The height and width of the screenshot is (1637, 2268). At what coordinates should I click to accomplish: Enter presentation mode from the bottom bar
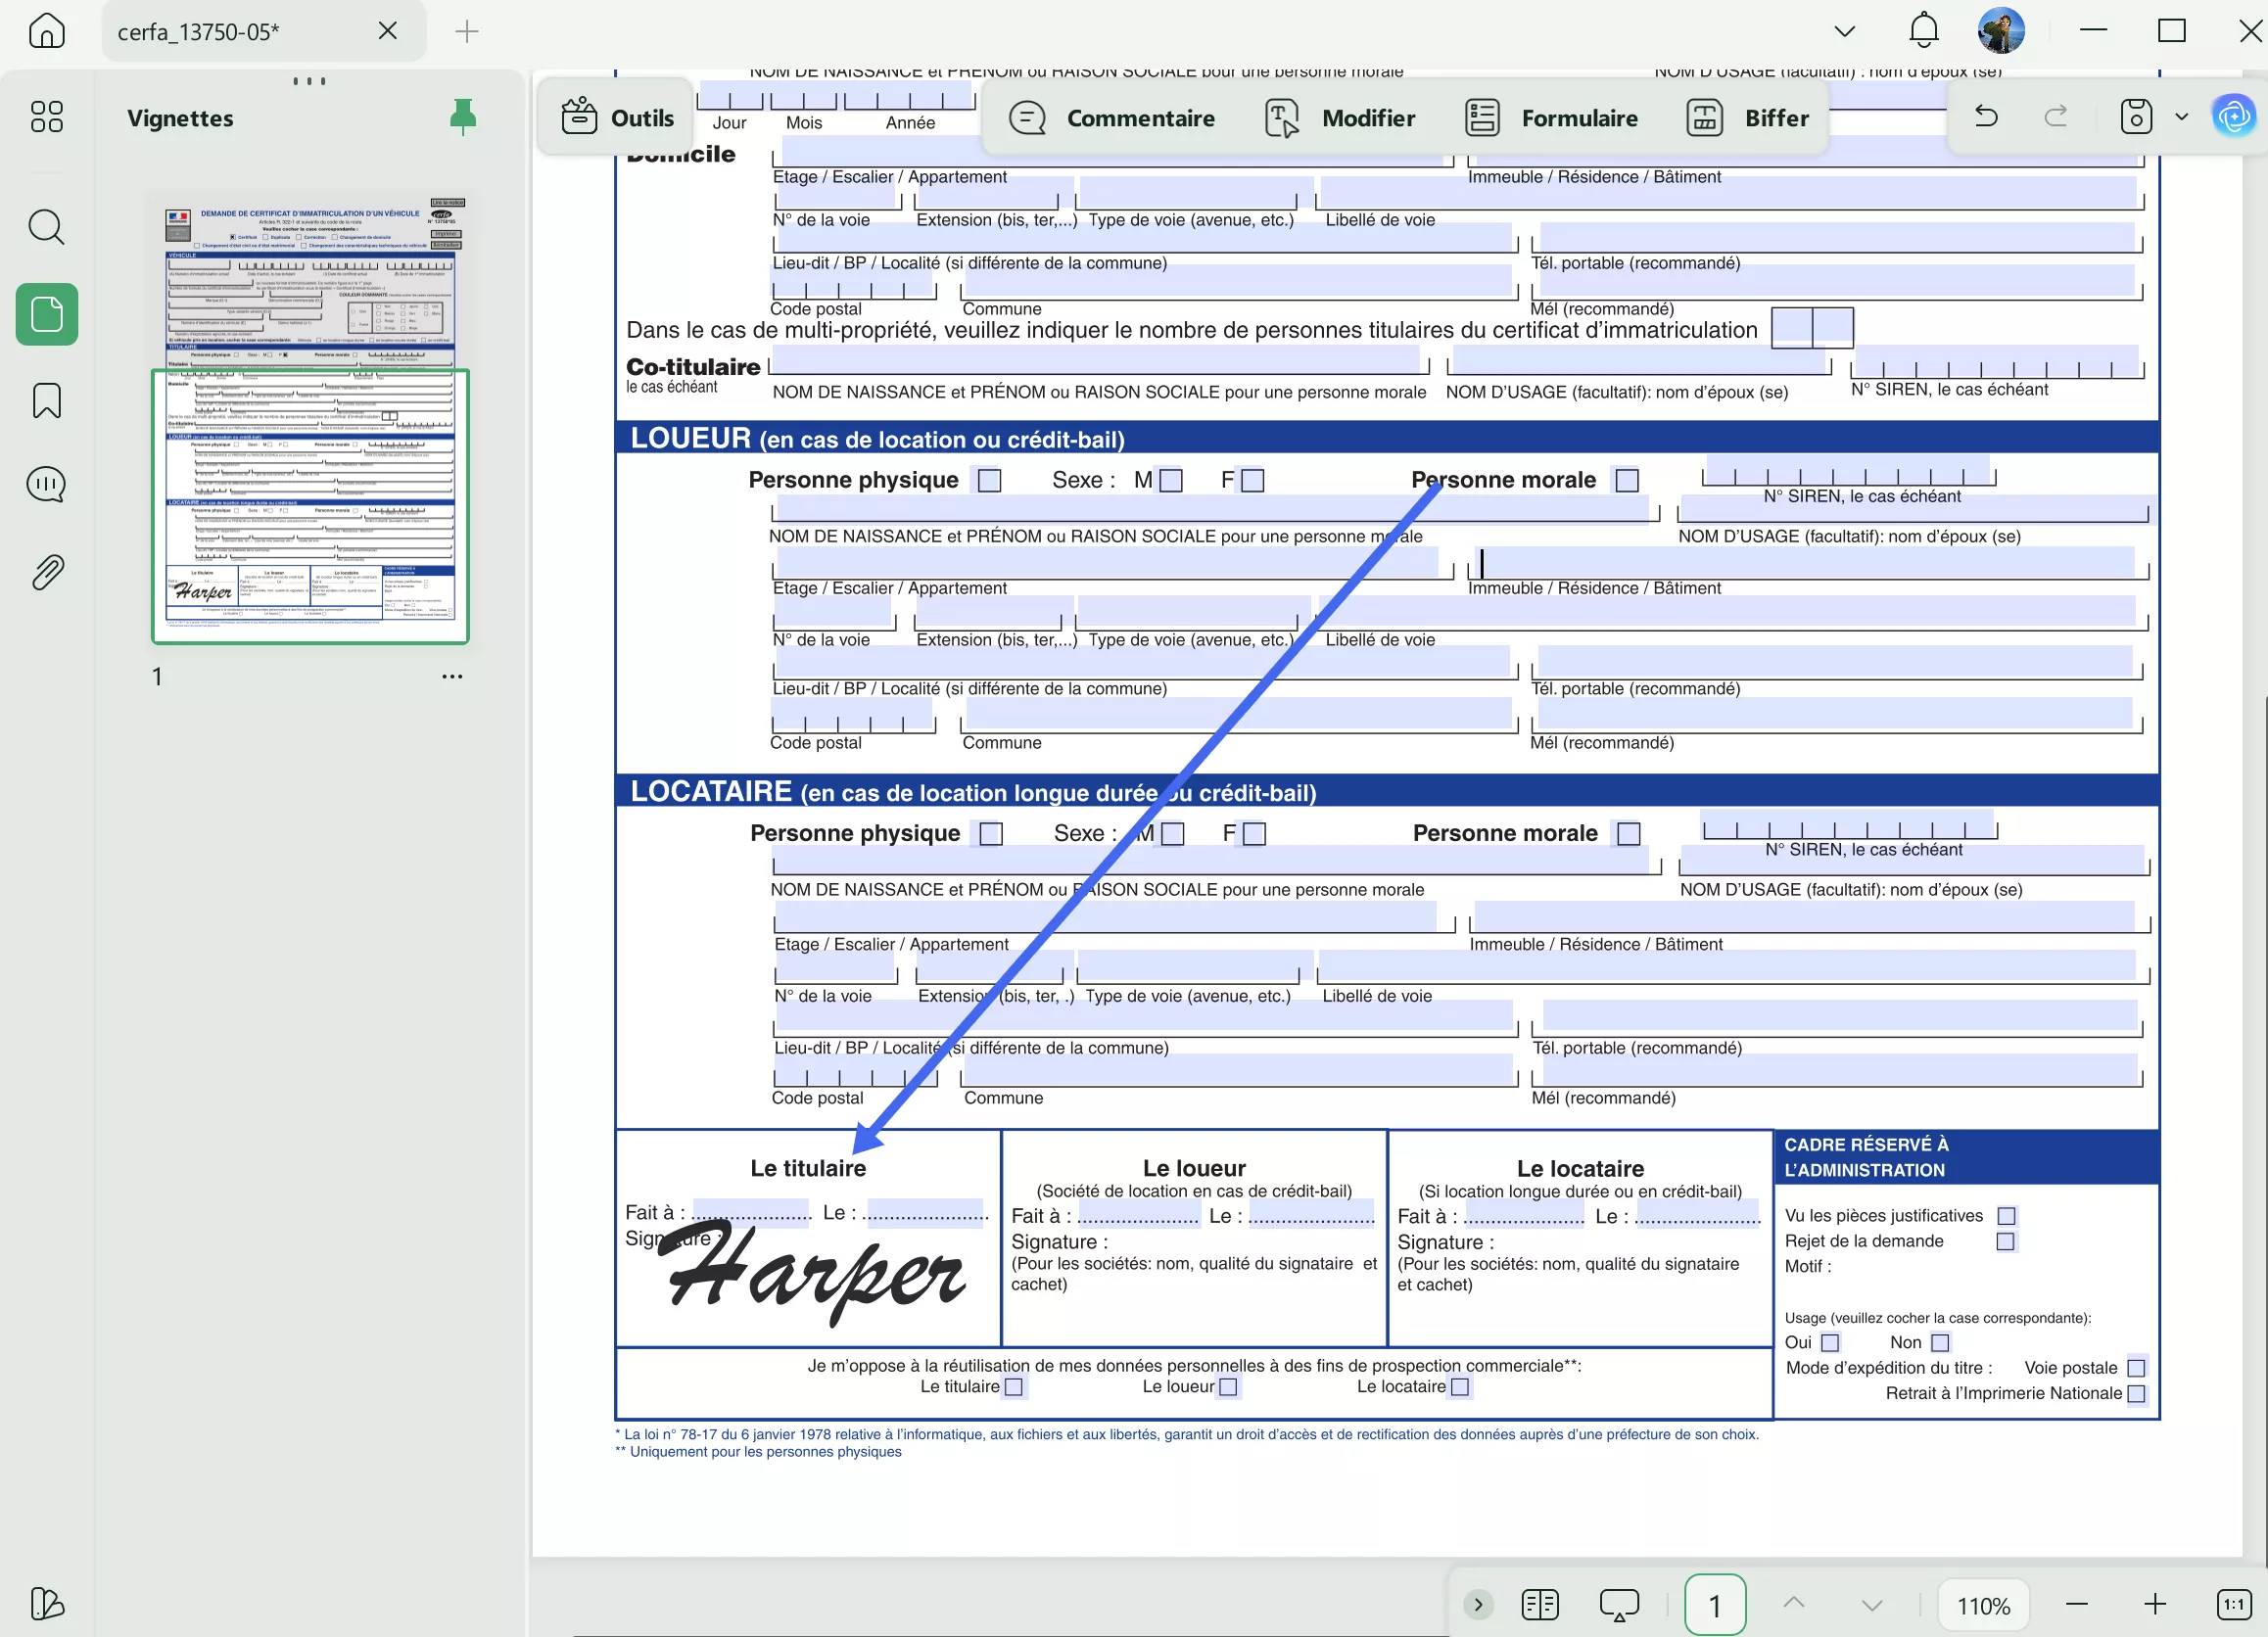click(1619, 1604)
